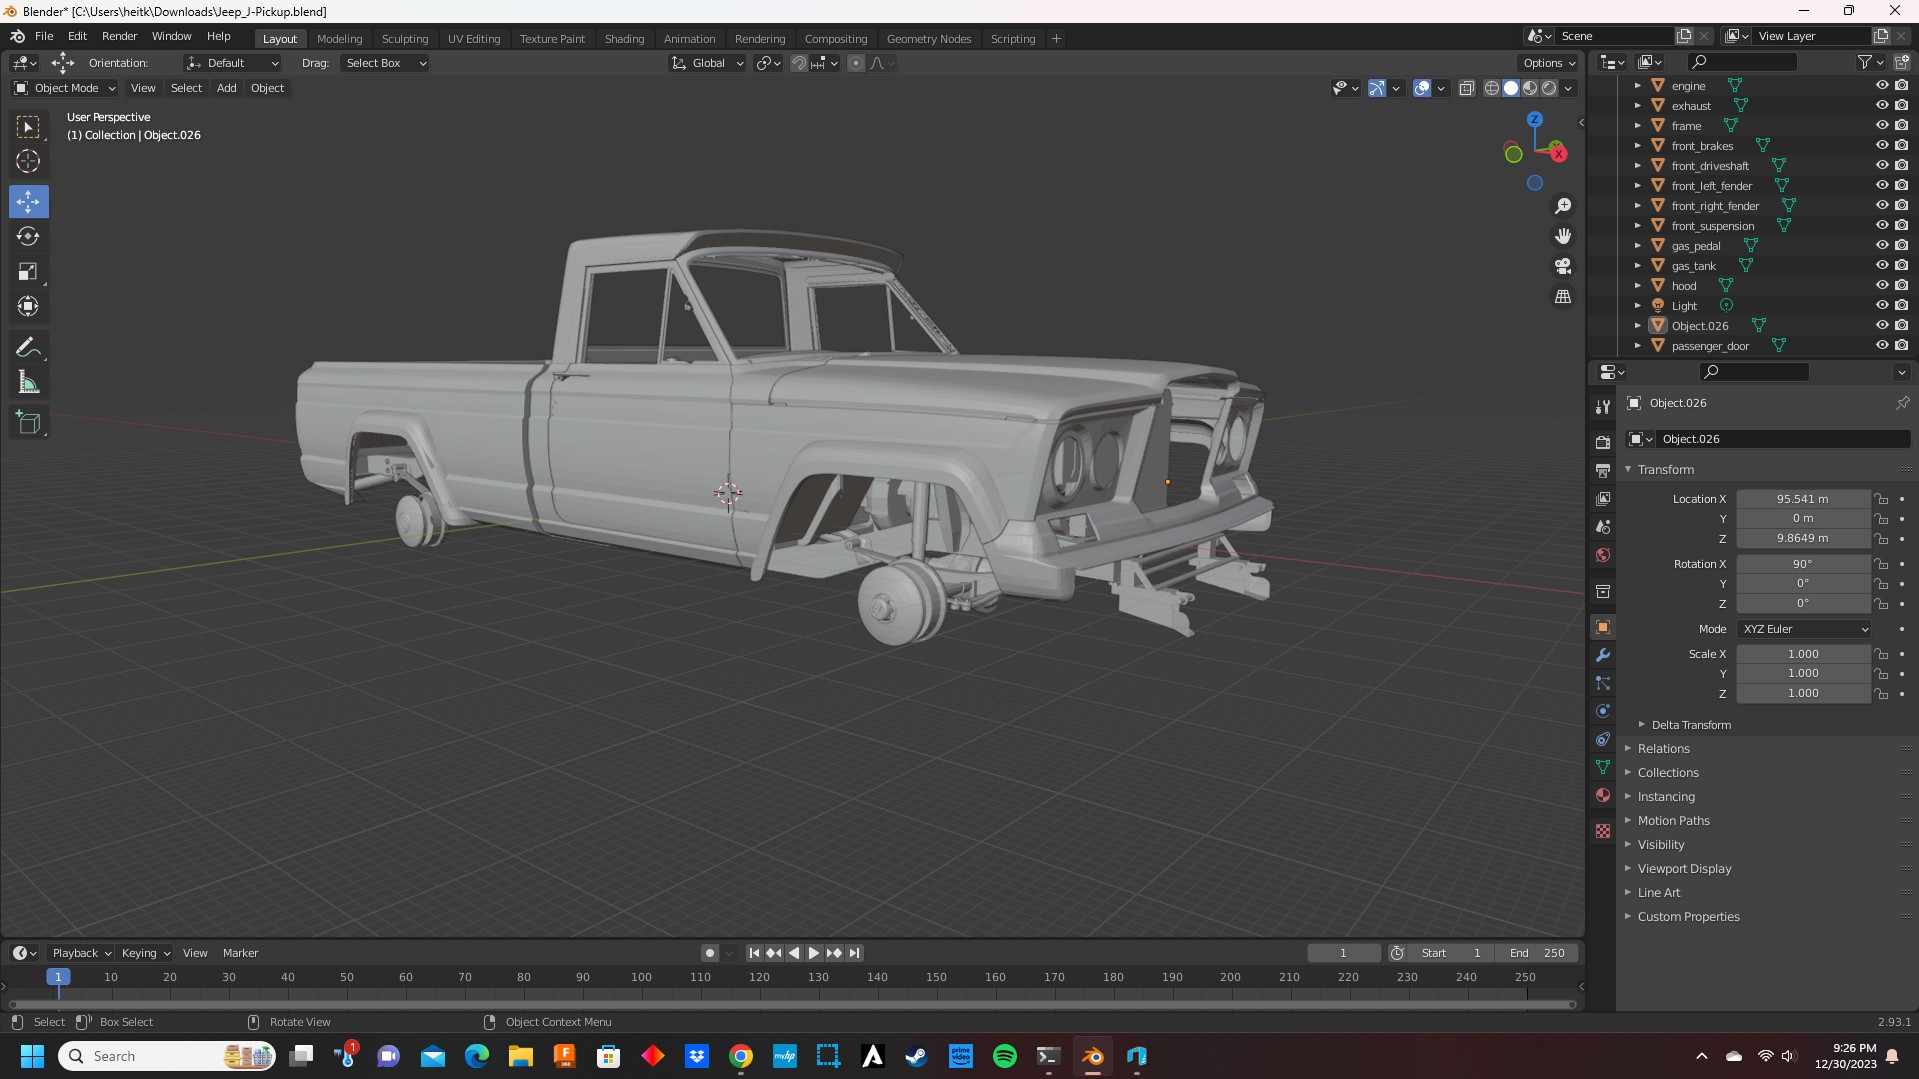Hide the hood object in outliner

pyautogui.click(x=1881, y=286)
